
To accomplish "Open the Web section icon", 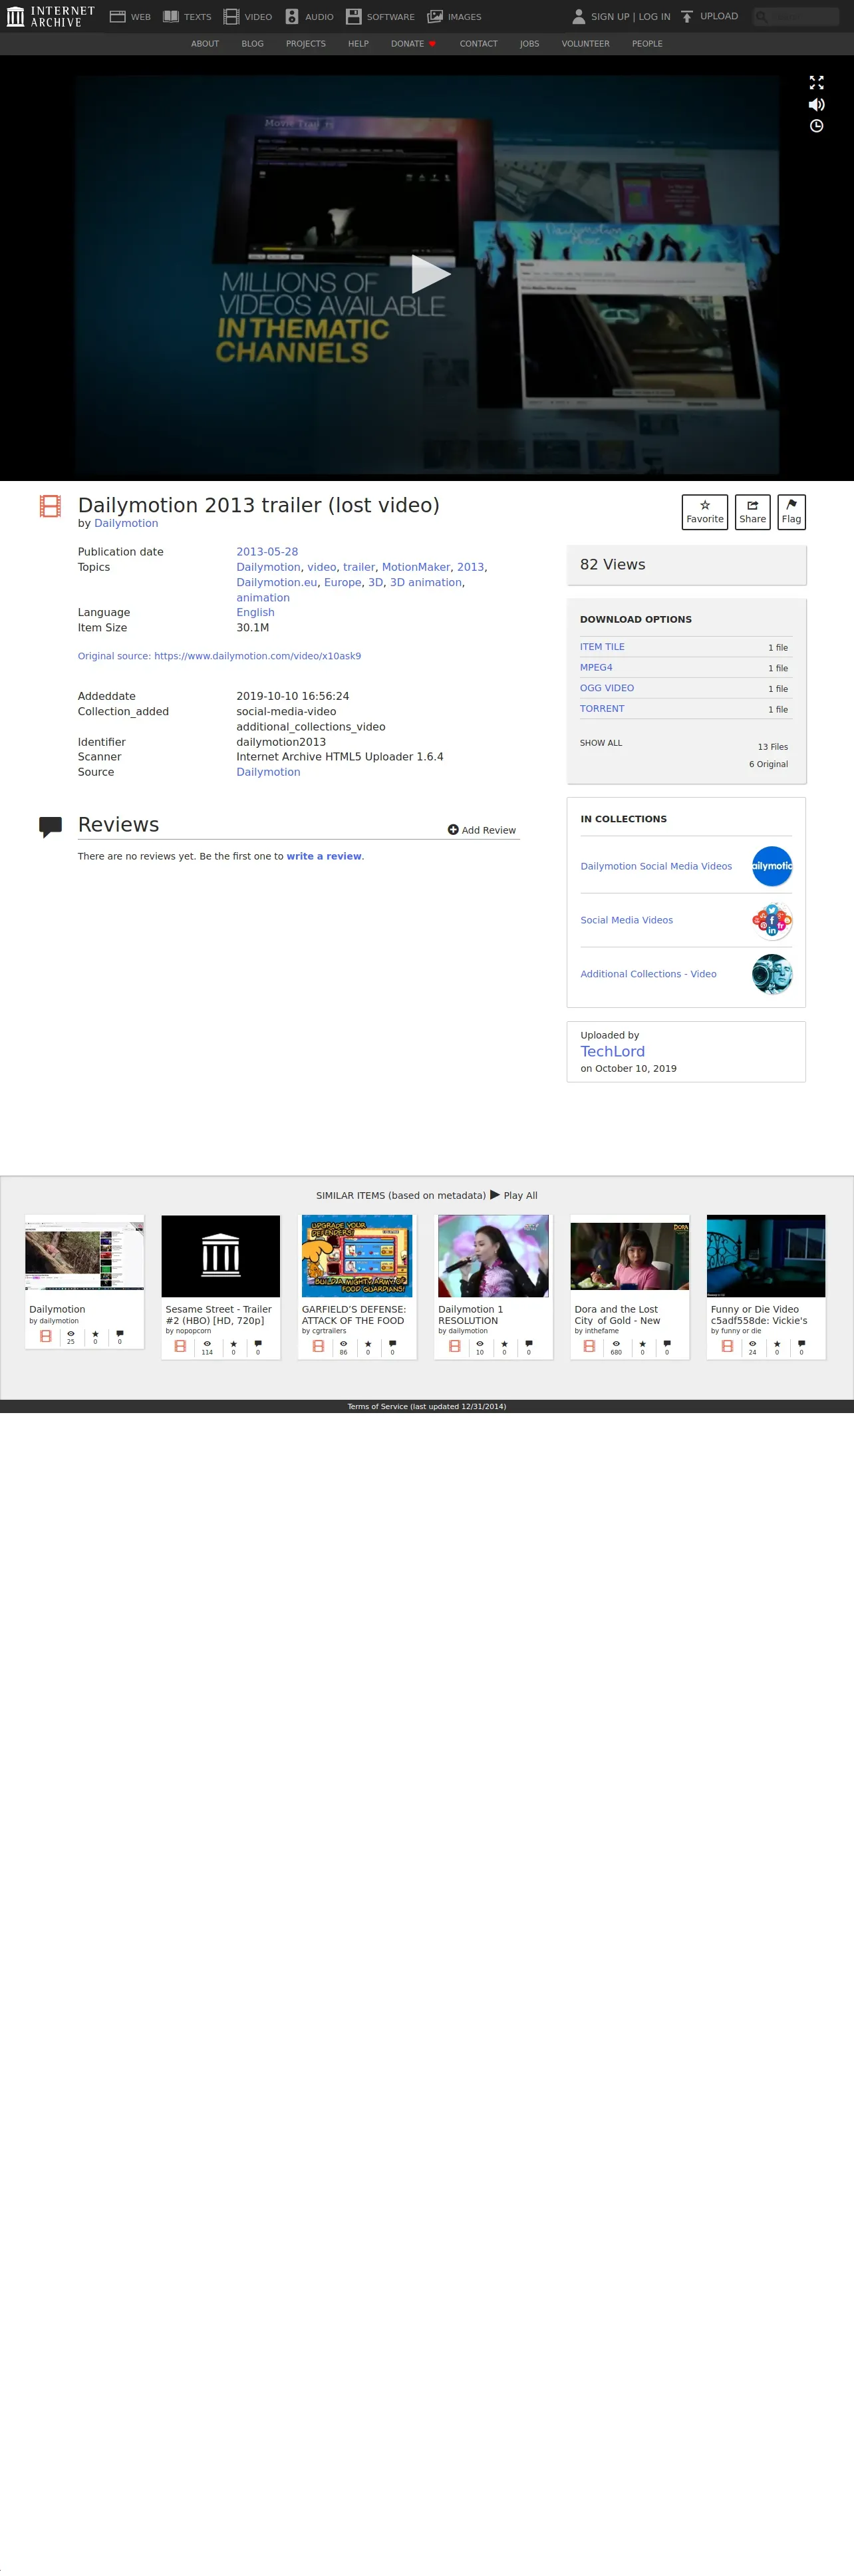I will (117, 16).
